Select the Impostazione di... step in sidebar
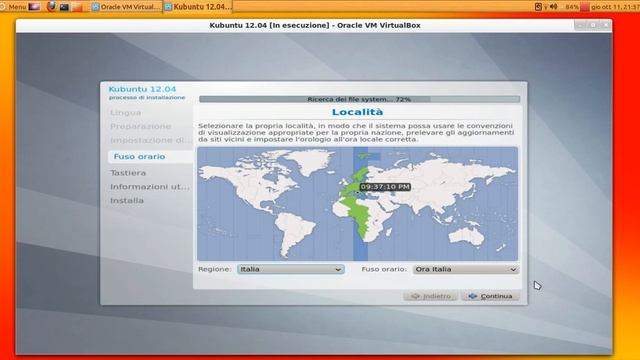640x360 pixels. pyautogui.click(x=151, y=140)
